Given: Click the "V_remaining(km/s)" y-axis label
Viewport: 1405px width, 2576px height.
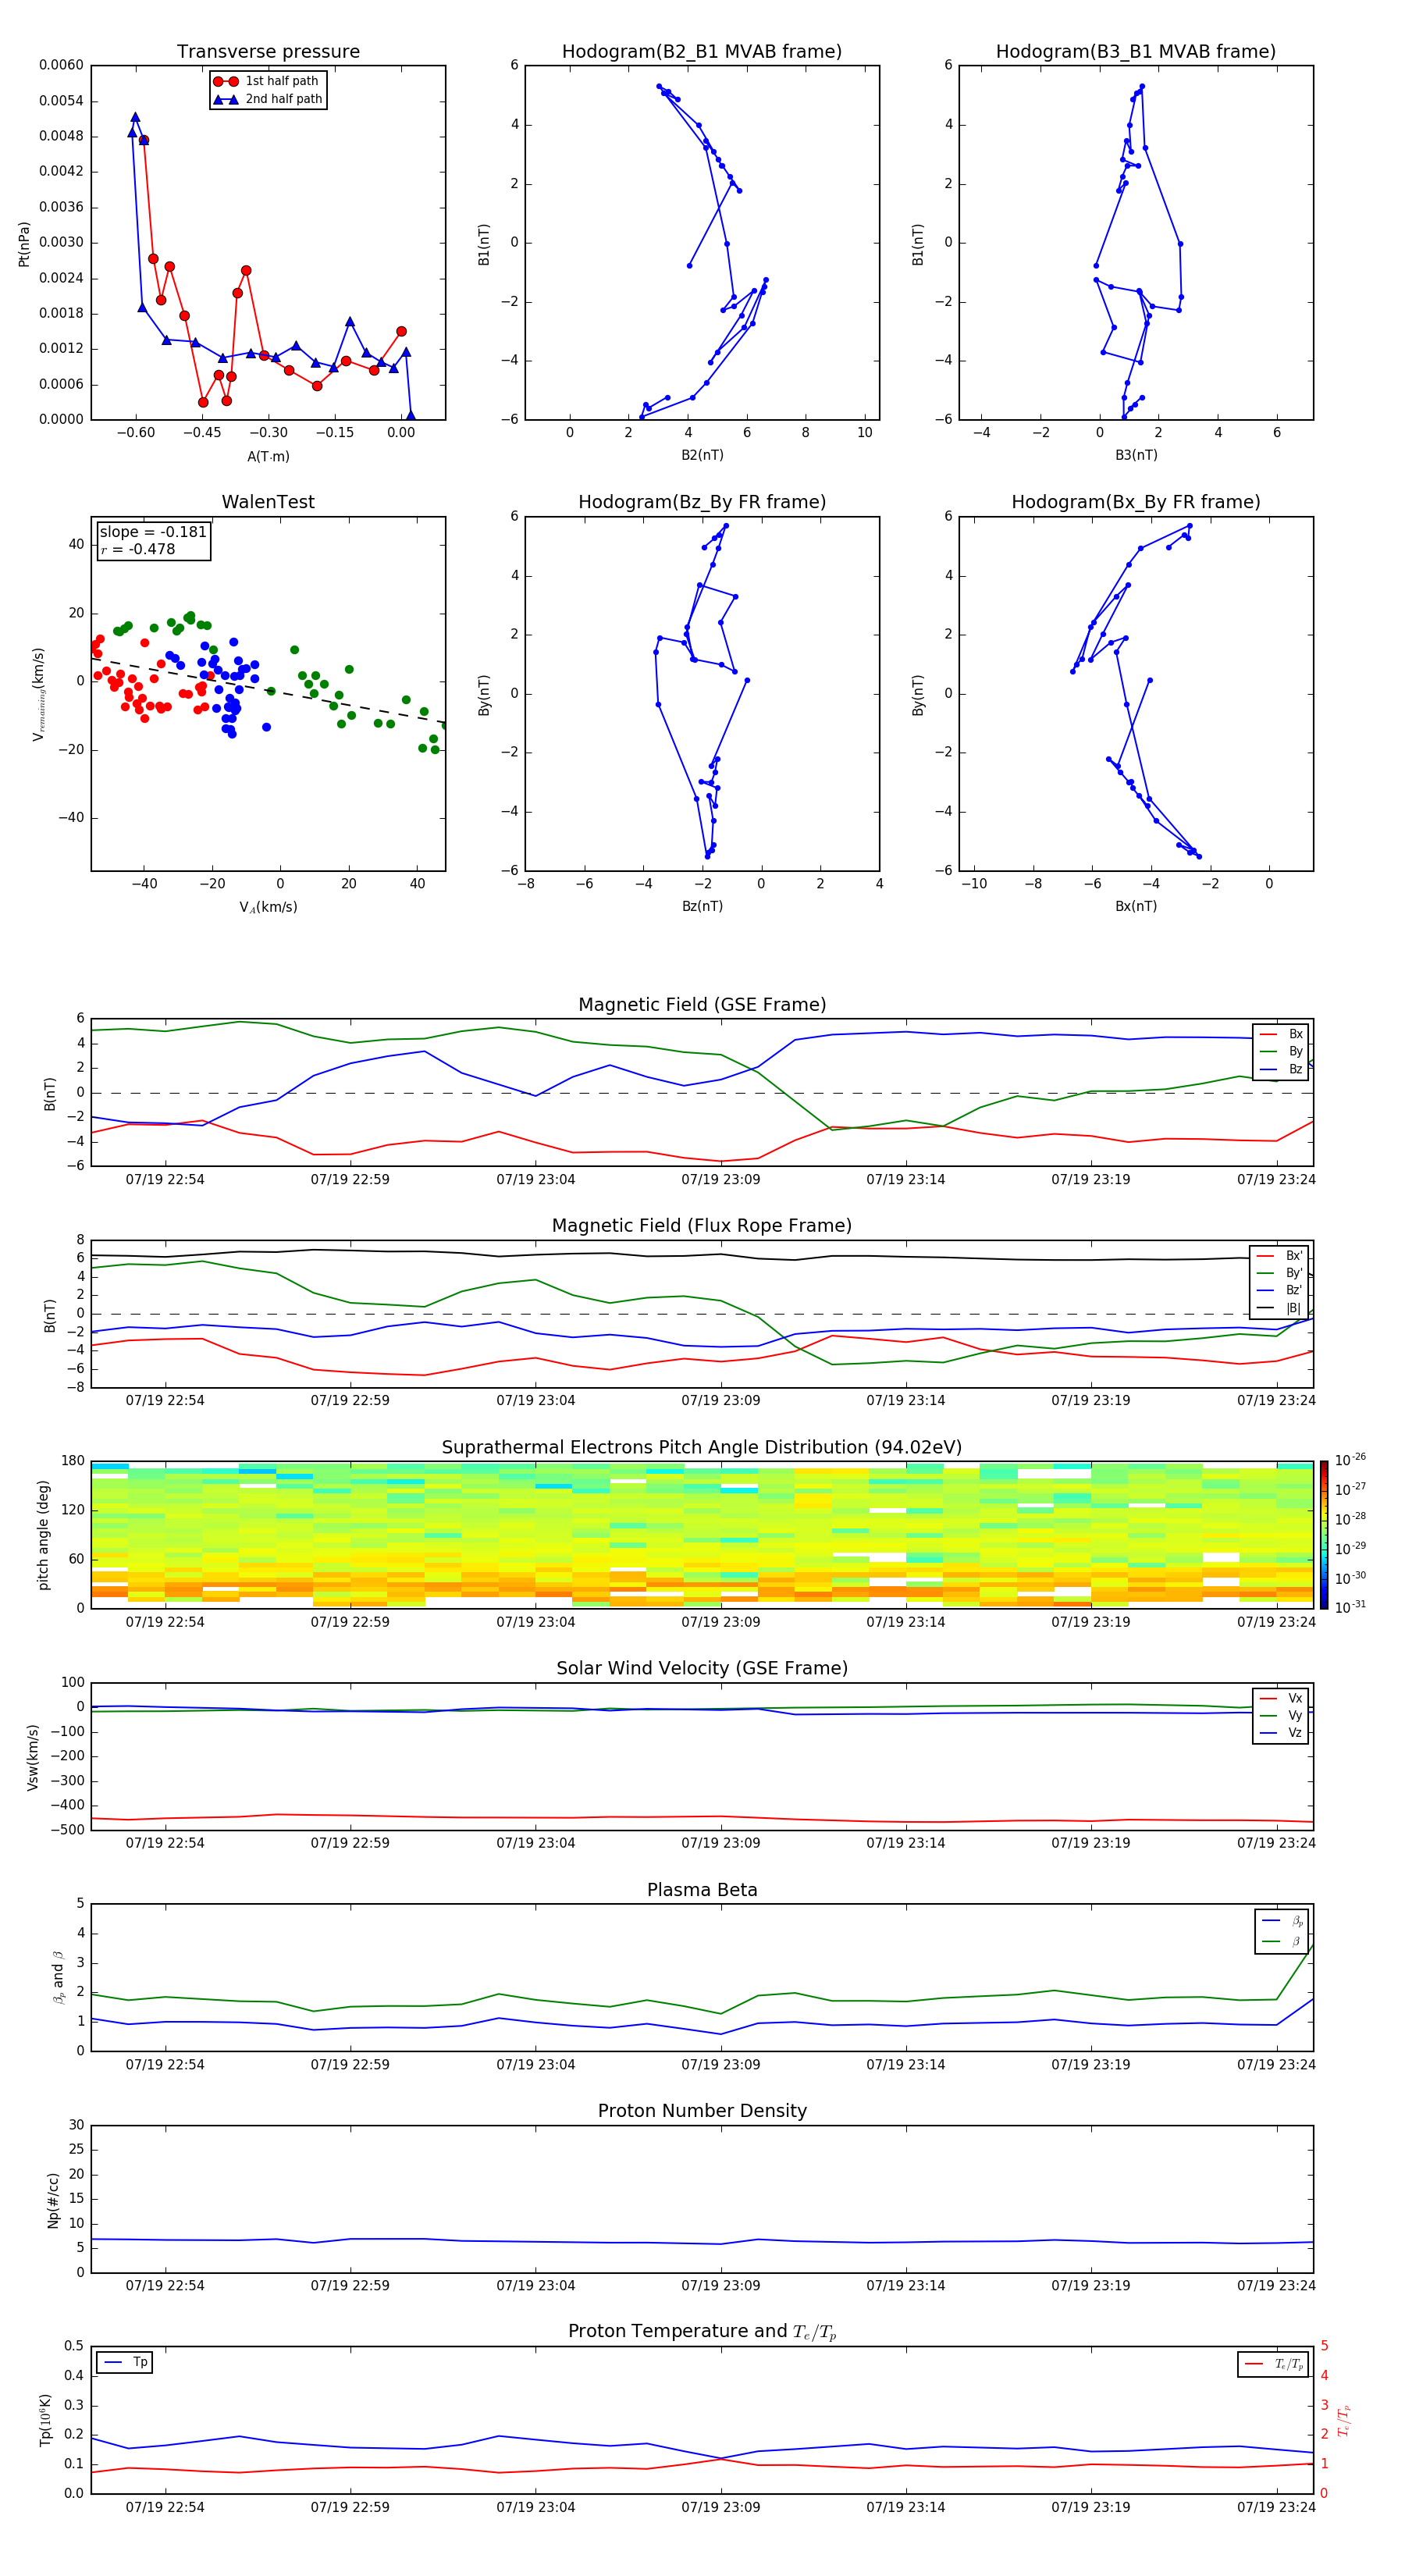Looking at the screenshot, I should pos(38,694).
